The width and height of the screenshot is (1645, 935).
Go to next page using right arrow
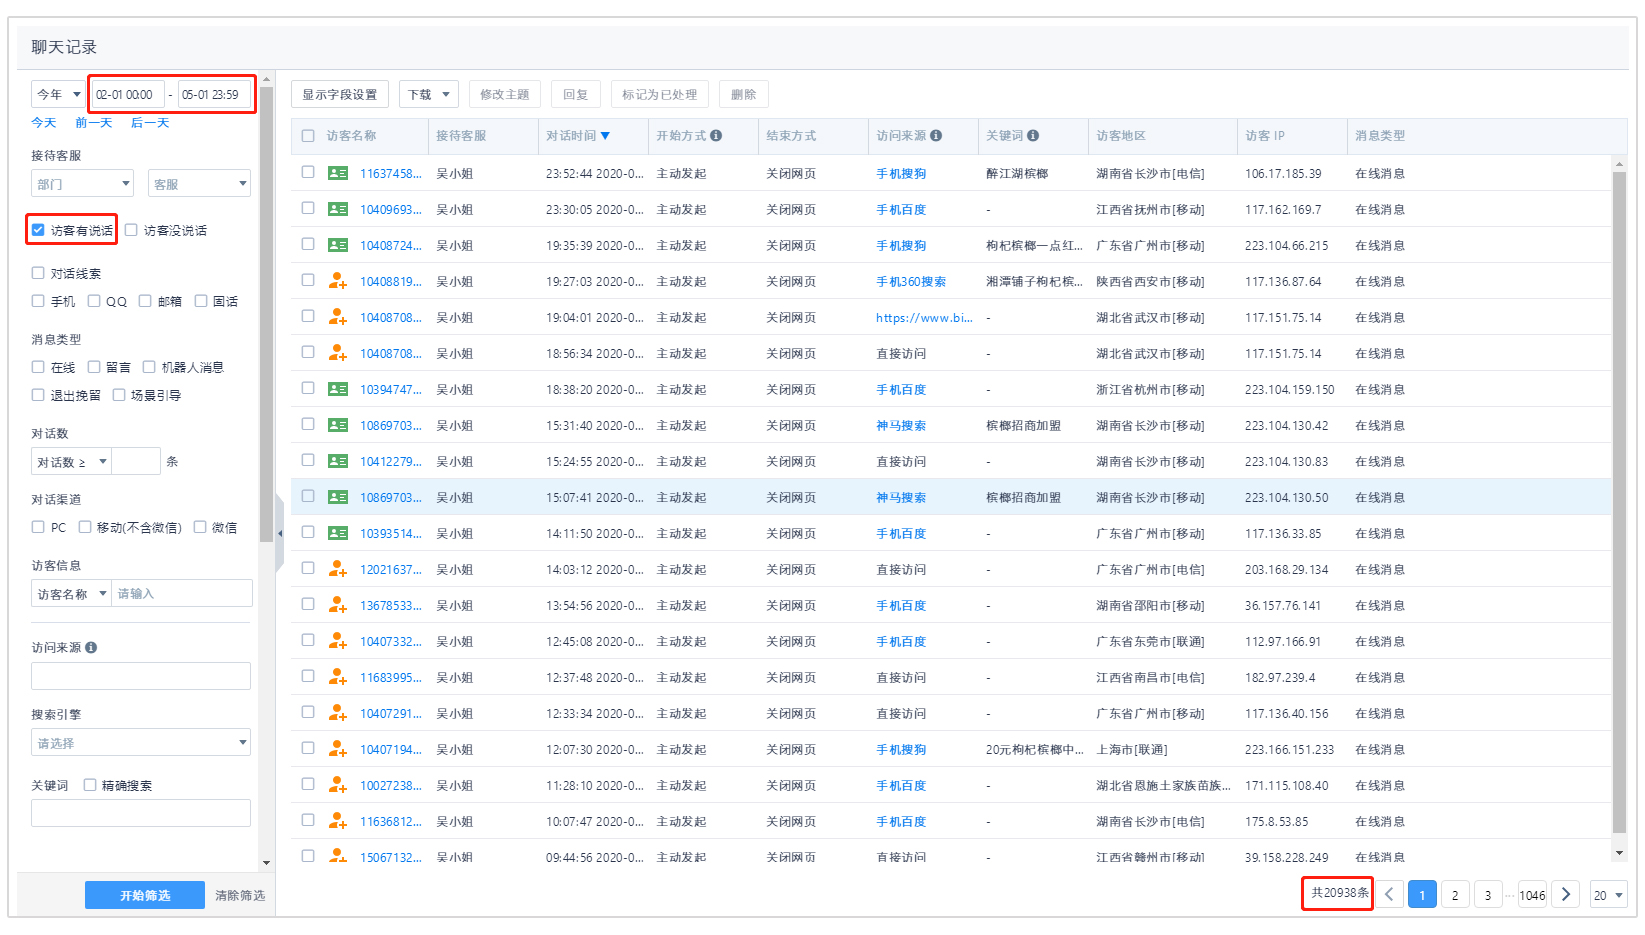pos(1566,895)
